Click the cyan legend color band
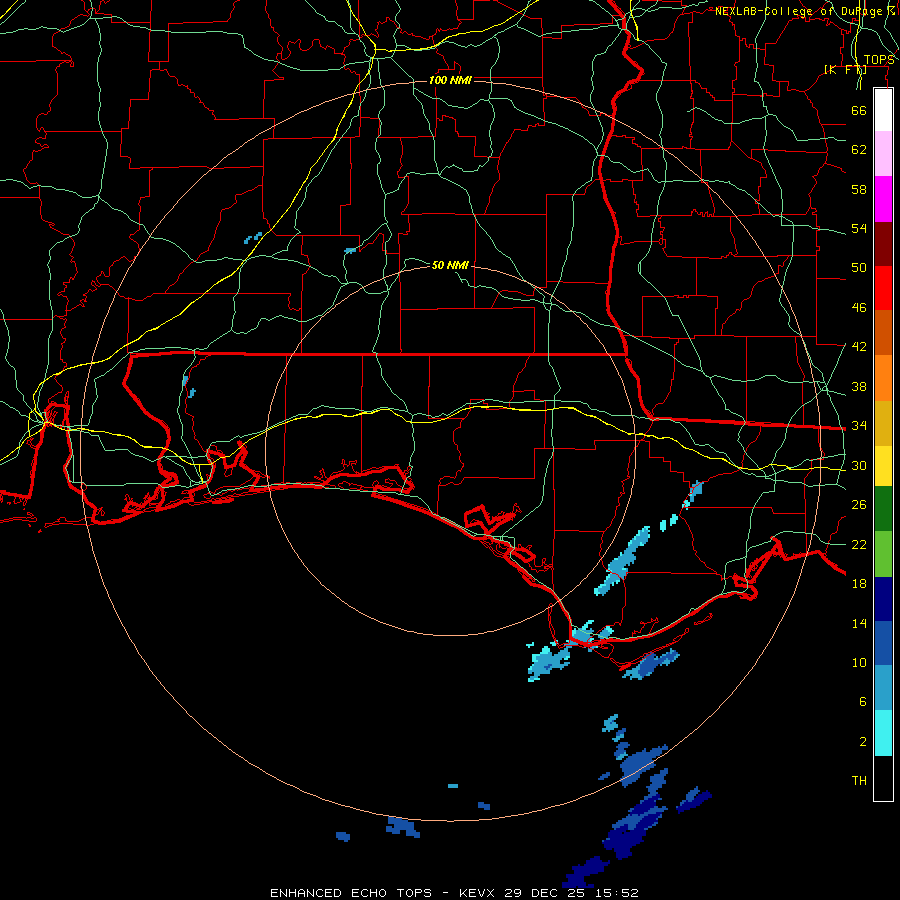Screen dimensions: 900x900 coord(883,733)
